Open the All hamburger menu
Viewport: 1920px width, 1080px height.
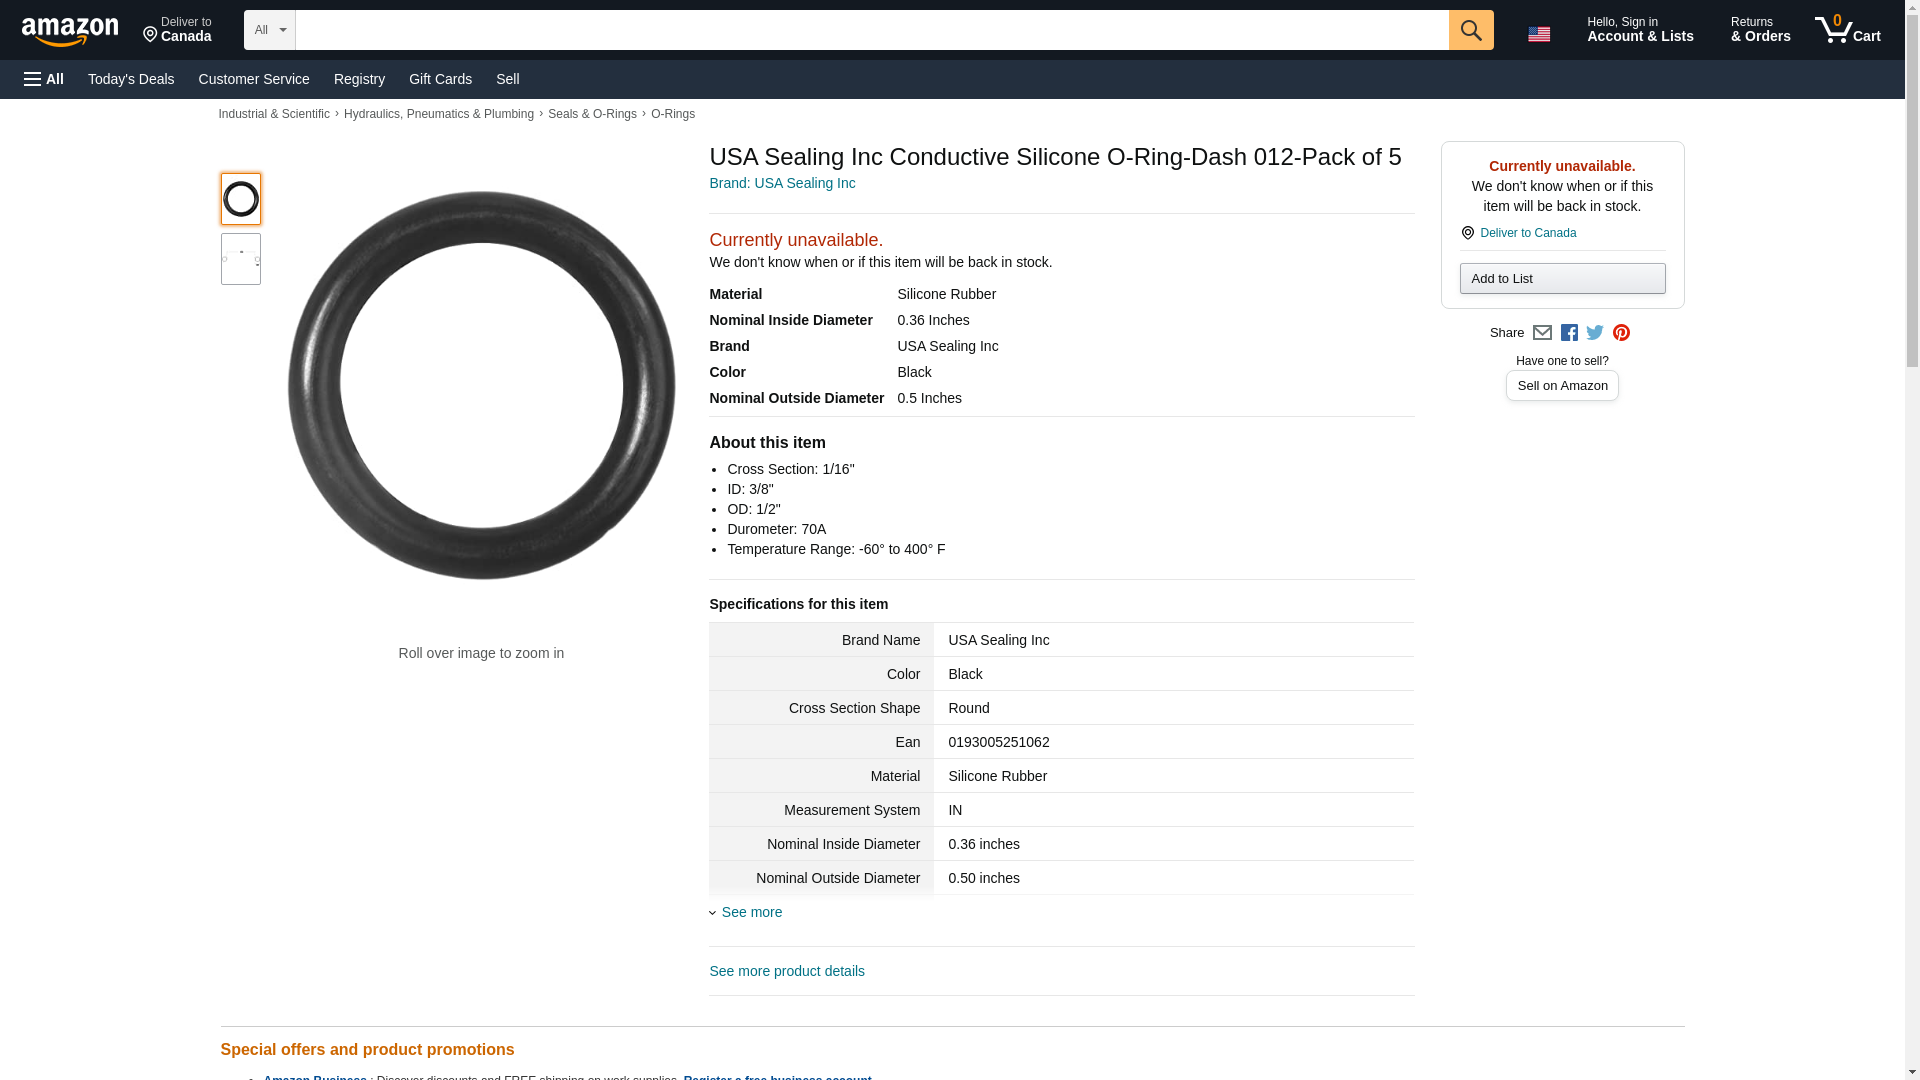coord(44,79)
